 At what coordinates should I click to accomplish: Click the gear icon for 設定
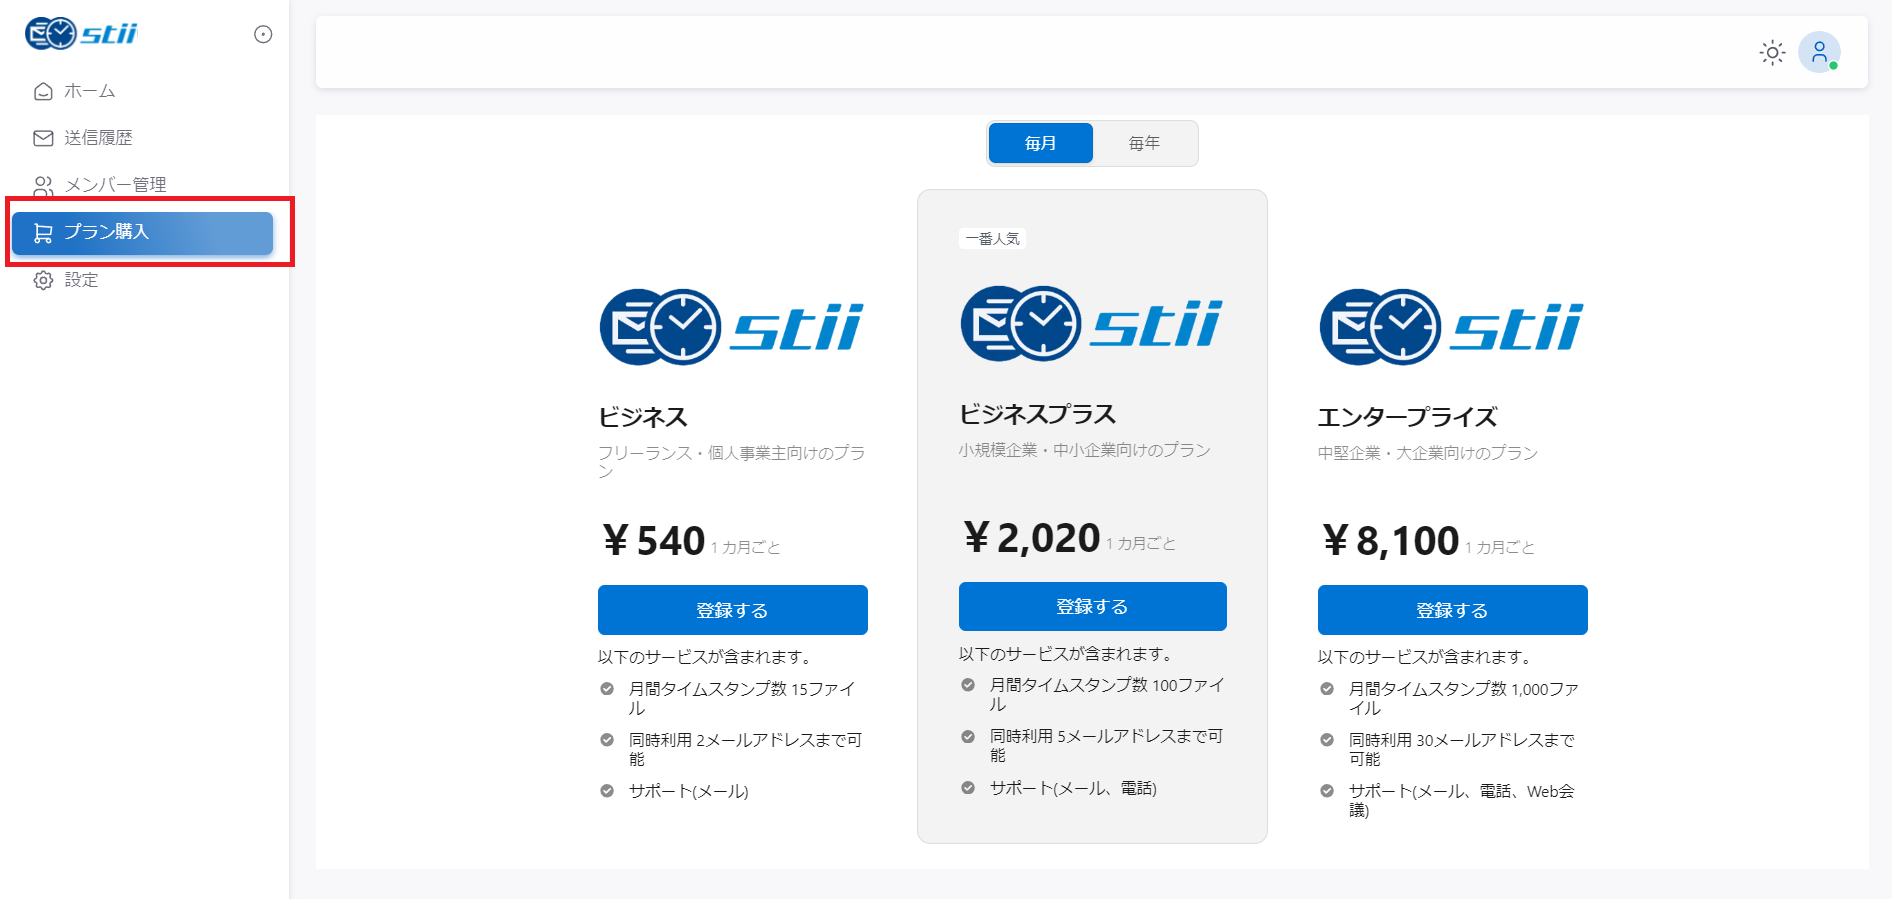(43, 280)
